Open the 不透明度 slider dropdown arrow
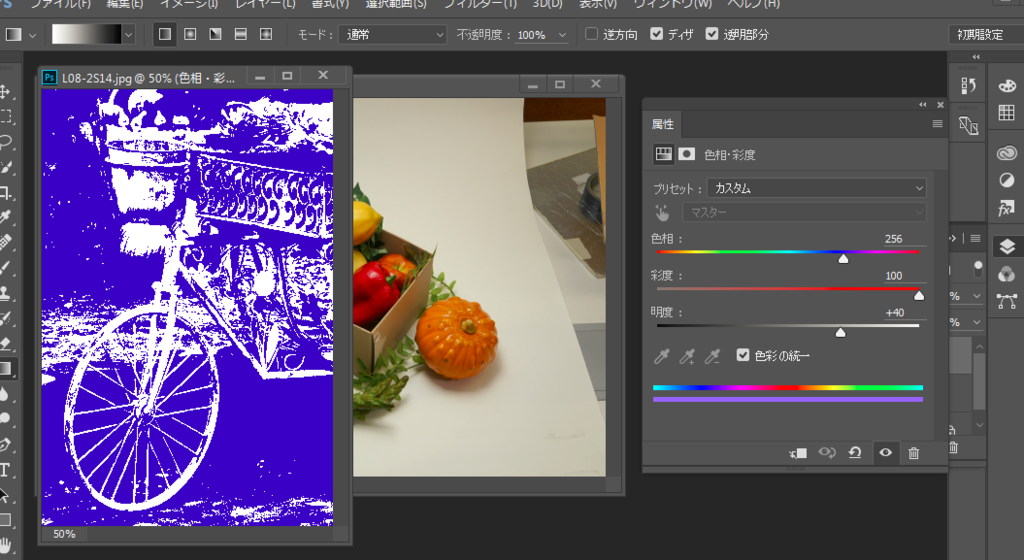Image resolution: width=1024 pixels, height=560 pixels. (x=562, y=35)
